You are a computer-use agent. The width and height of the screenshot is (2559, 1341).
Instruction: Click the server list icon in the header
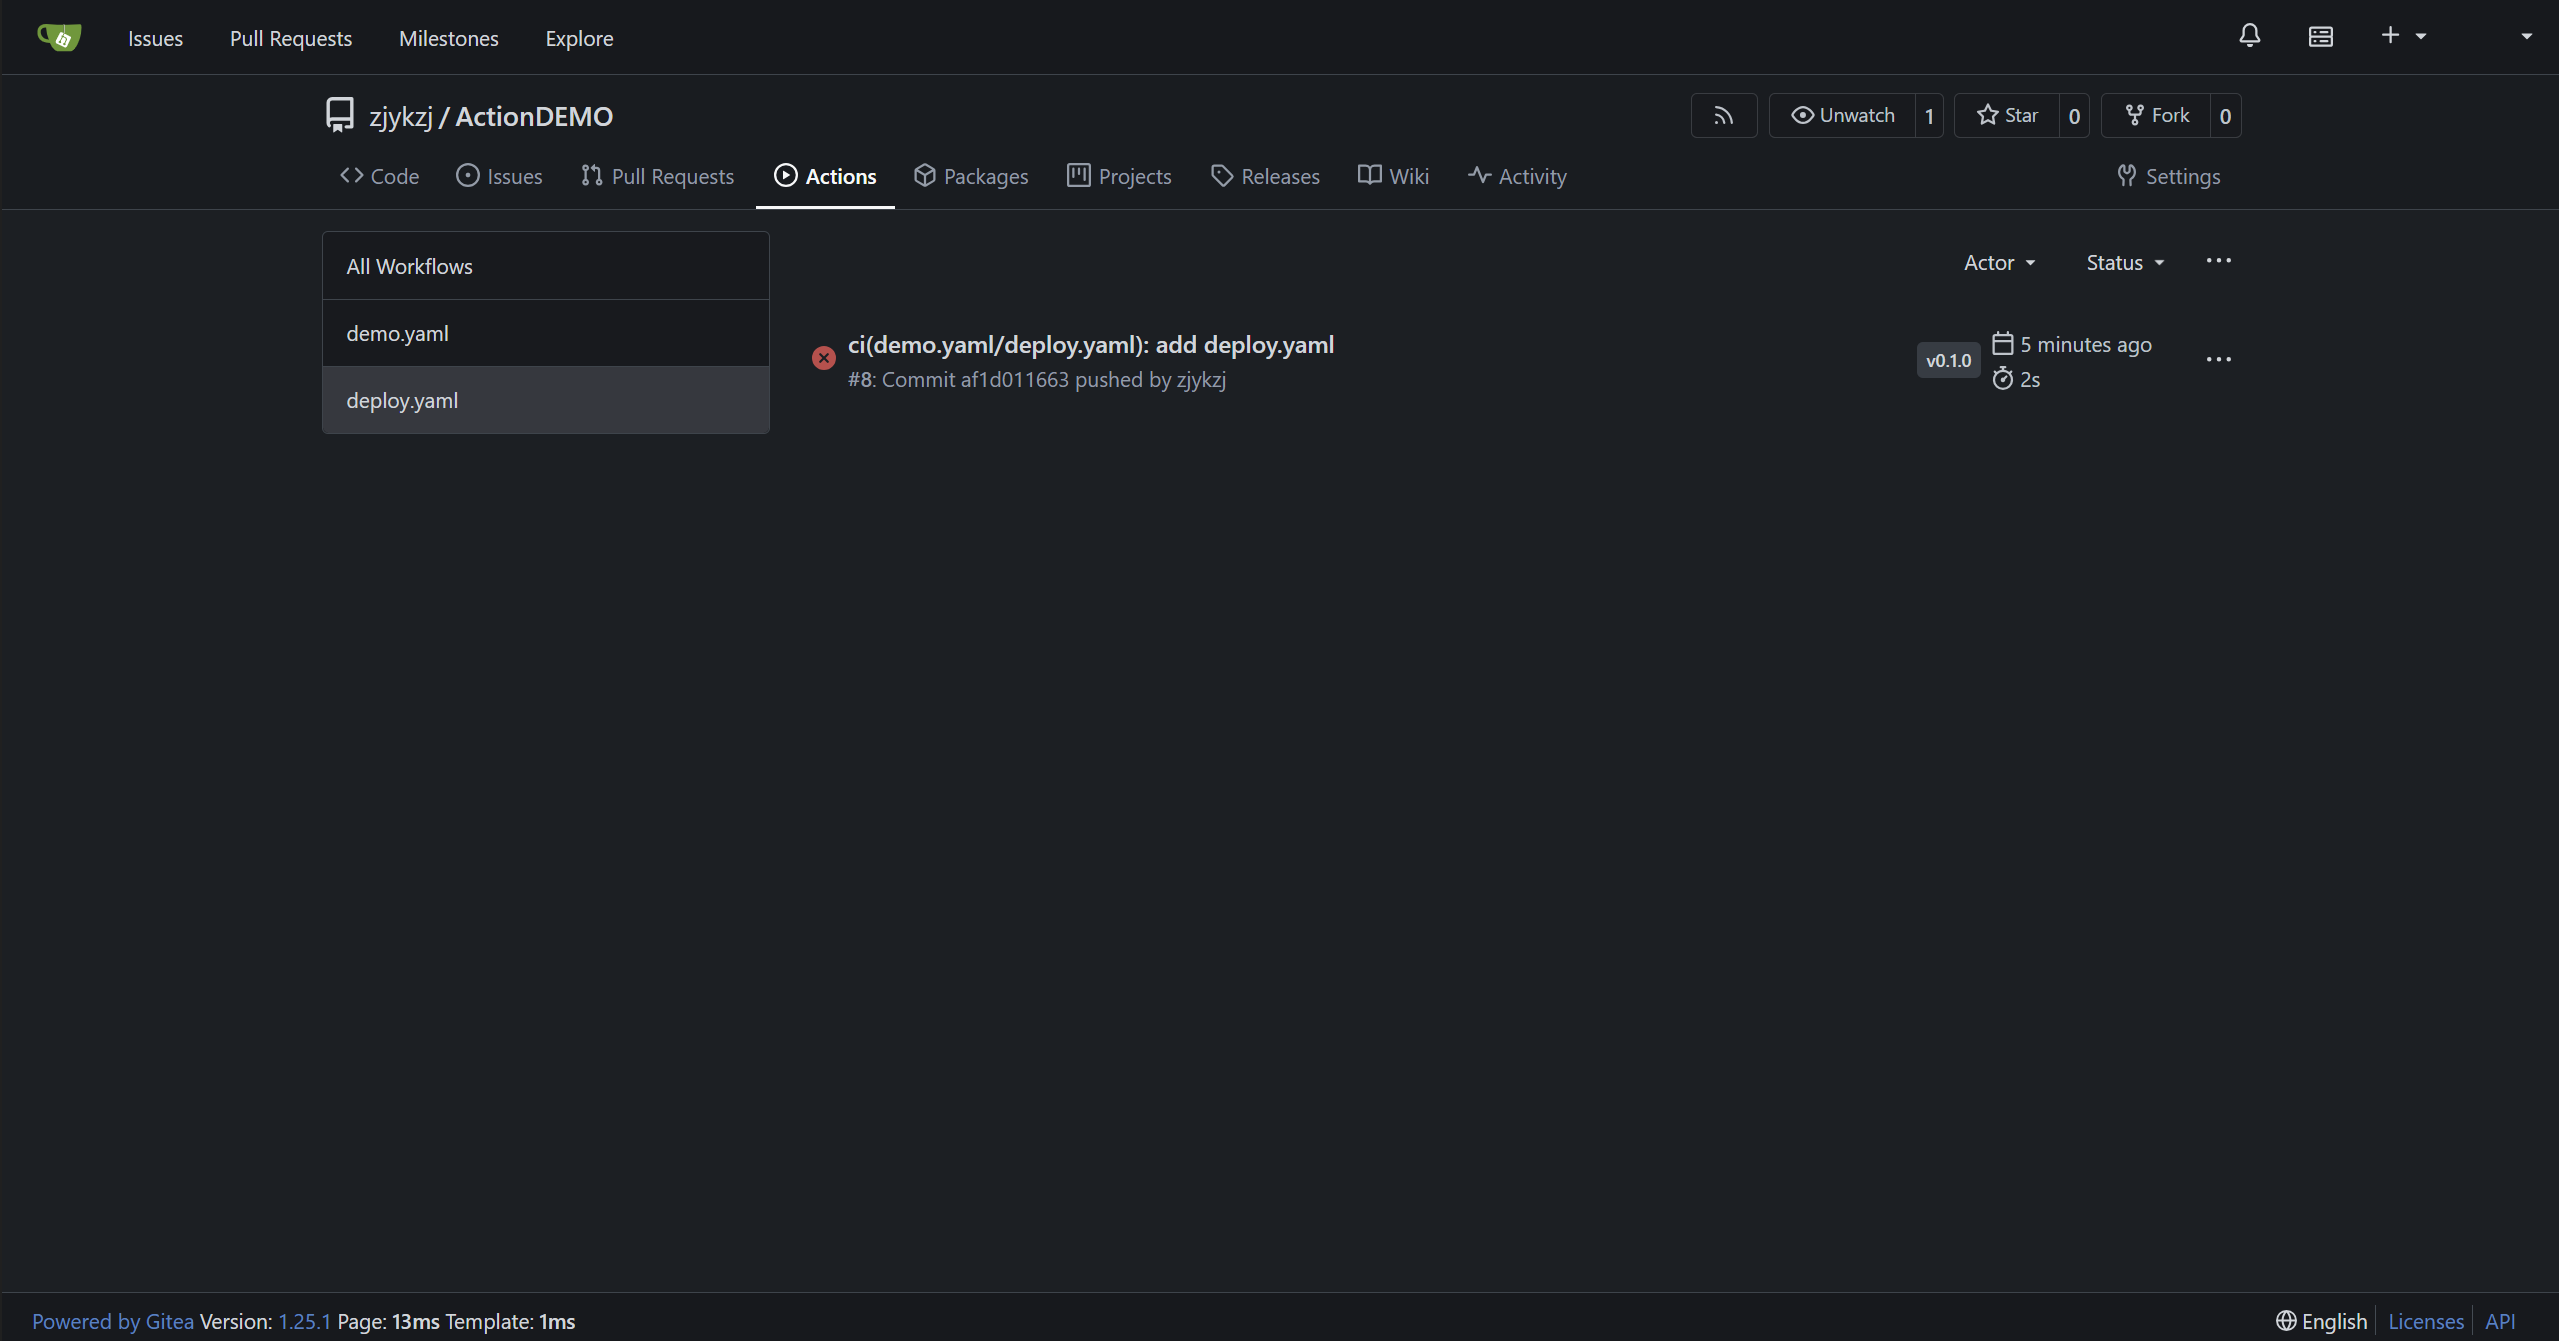pos(2320,37)
